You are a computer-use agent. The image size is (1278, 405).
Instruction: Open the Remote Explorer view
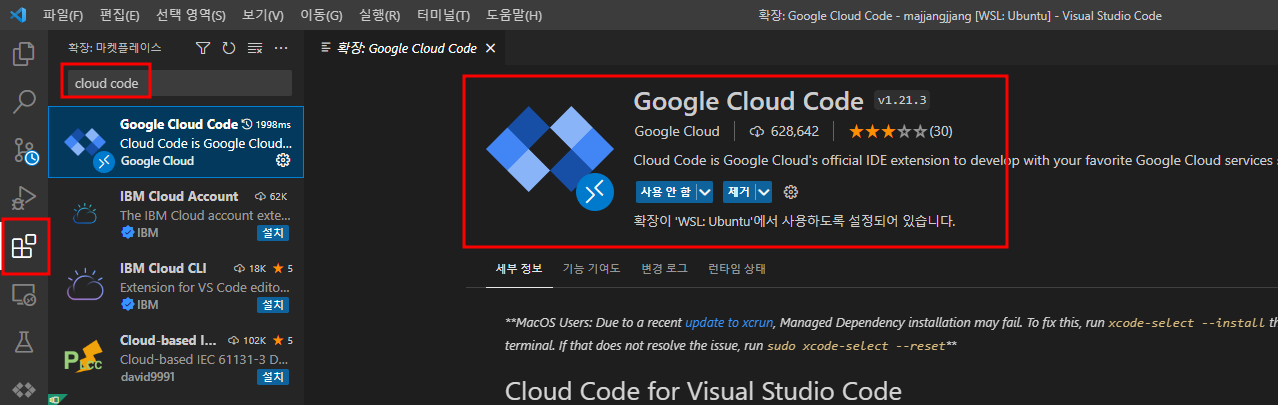24,294
